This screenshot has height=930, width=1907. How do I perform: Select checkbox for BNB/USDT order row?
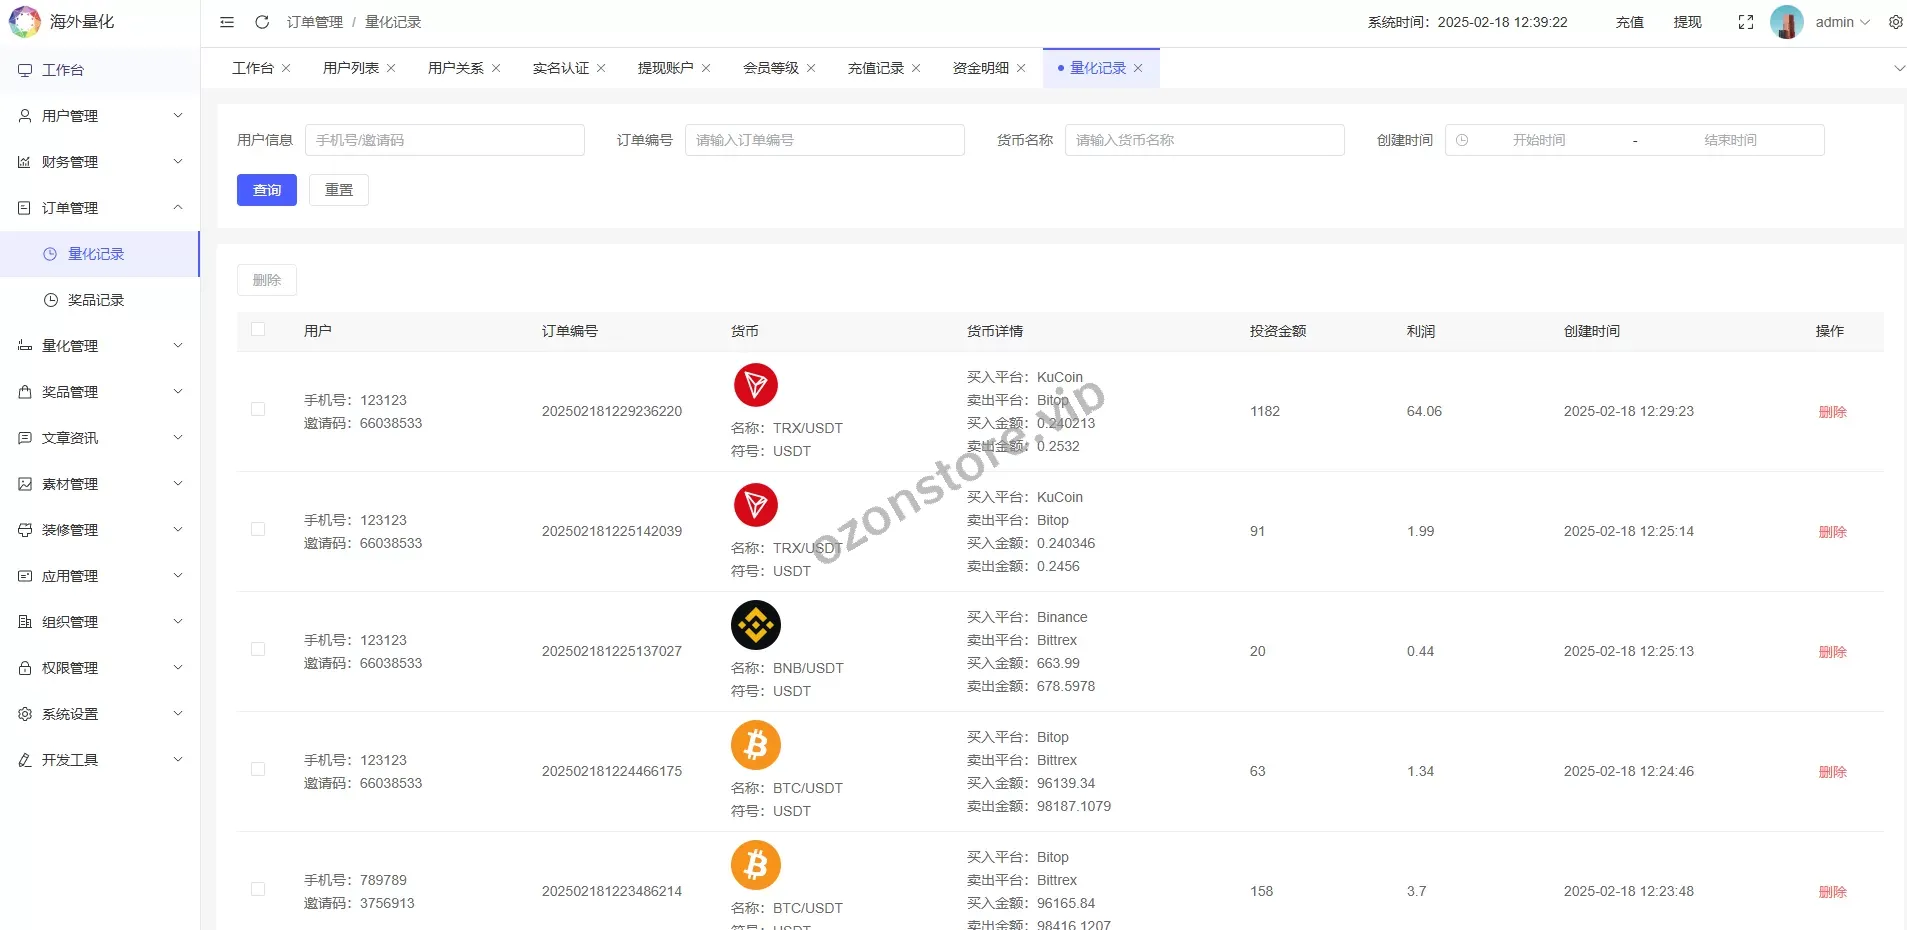click(258, 650)
